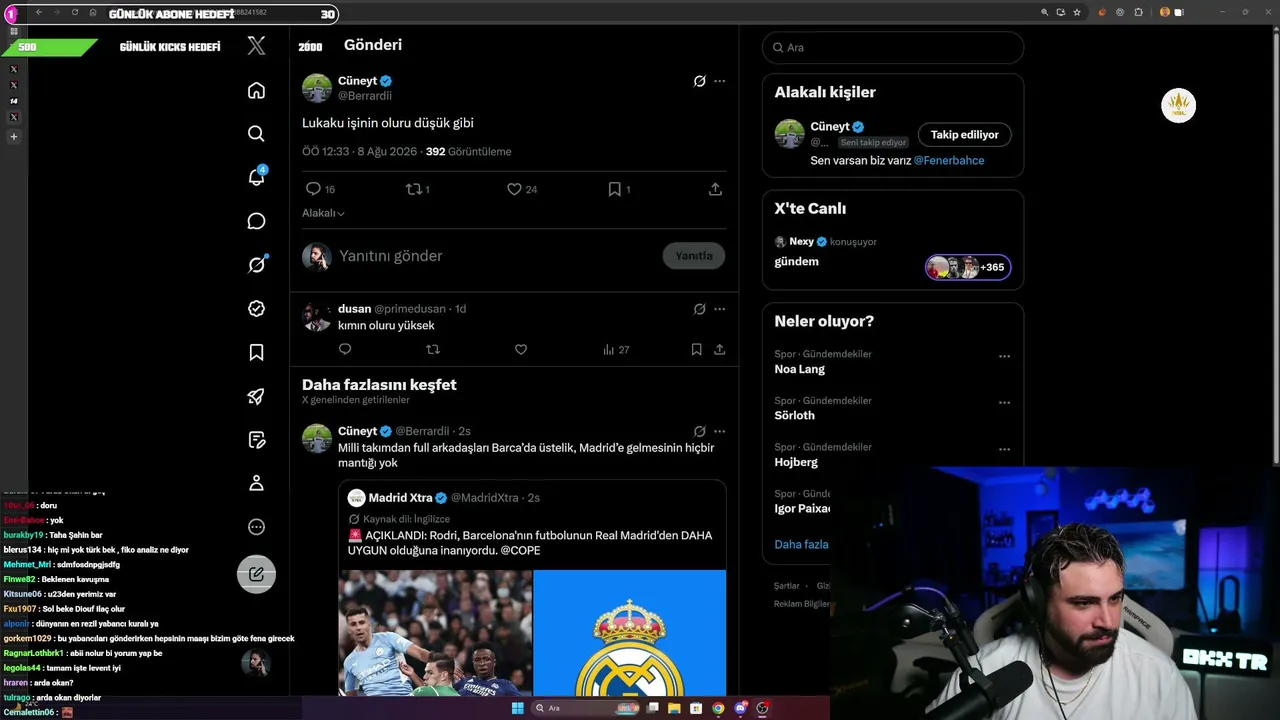This screenshot has height=720, width=1280.
Task: Open the Noa Lang trending topic
Action: (x=800, y=369)
